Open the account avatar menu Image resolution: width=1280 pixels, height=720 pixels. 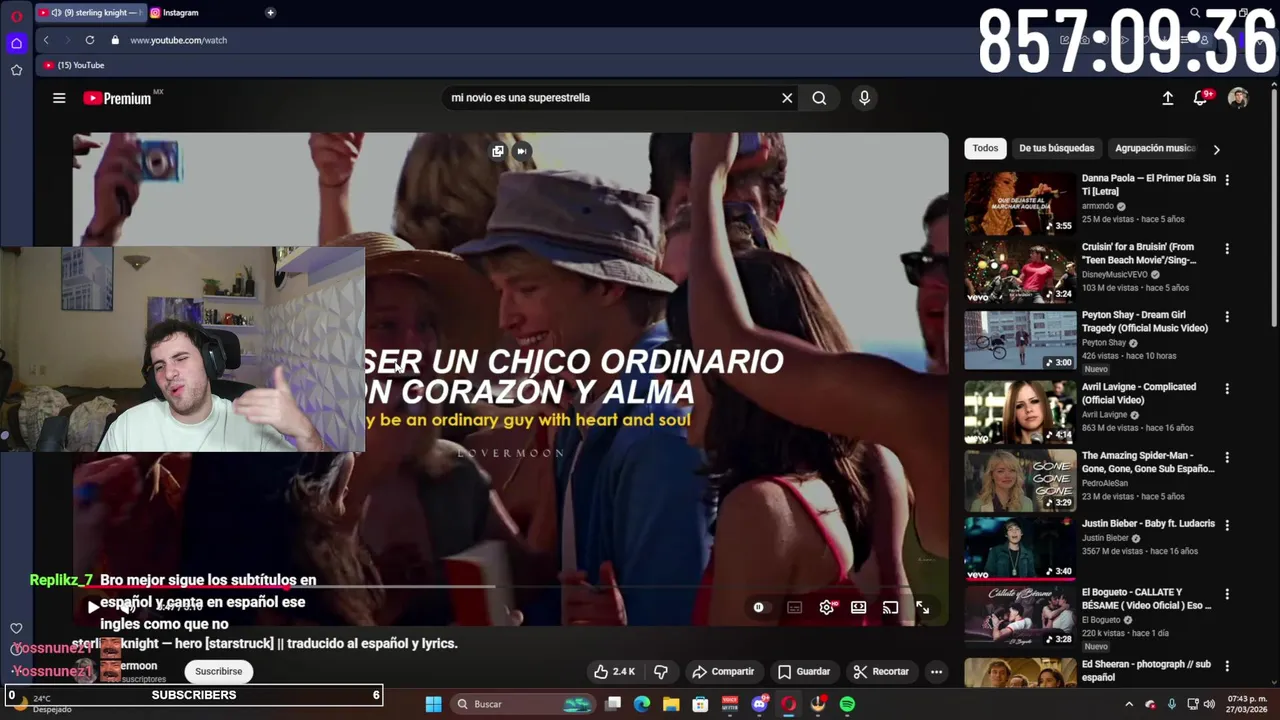tap(1238, 98)
